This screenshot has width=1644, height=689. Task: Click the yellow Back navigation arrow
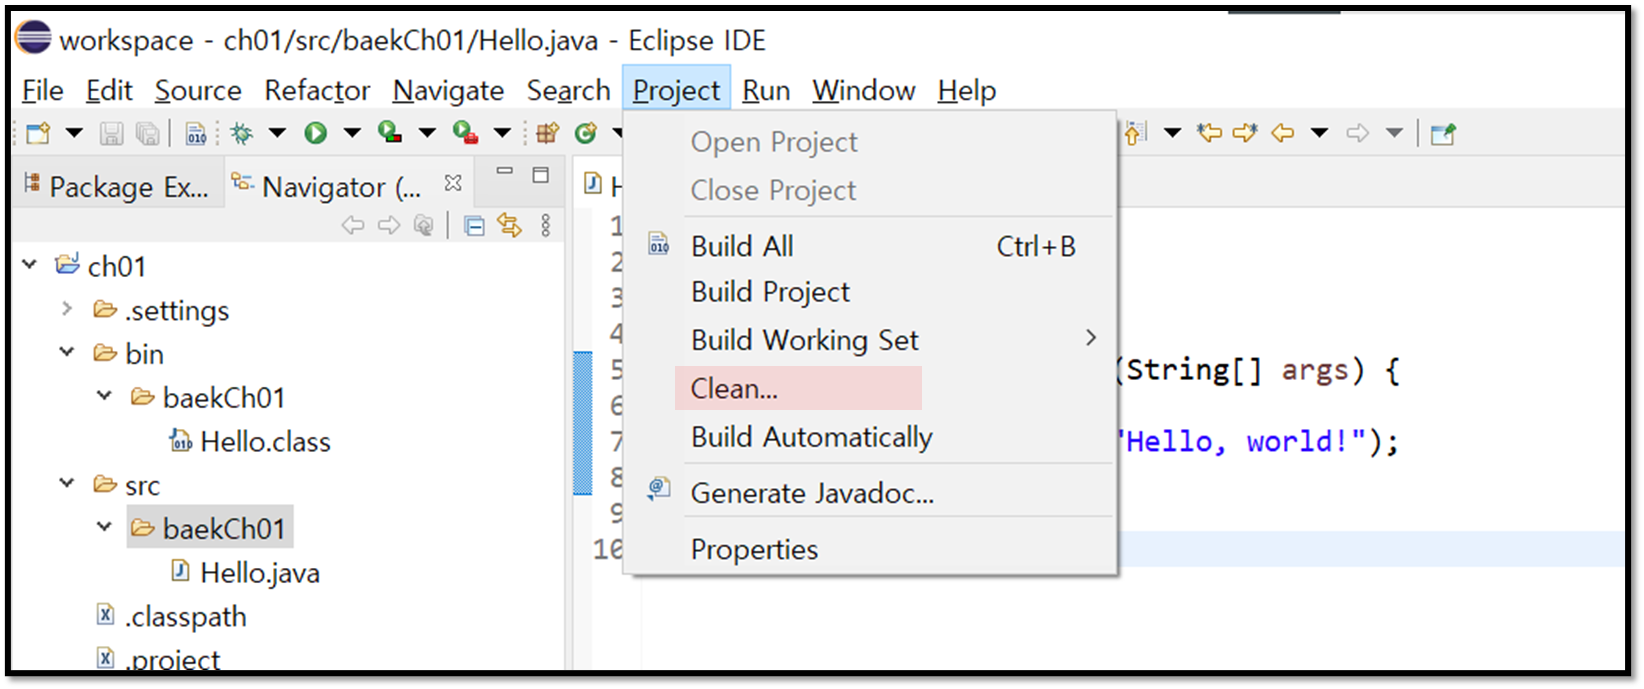coord(1283,133)
